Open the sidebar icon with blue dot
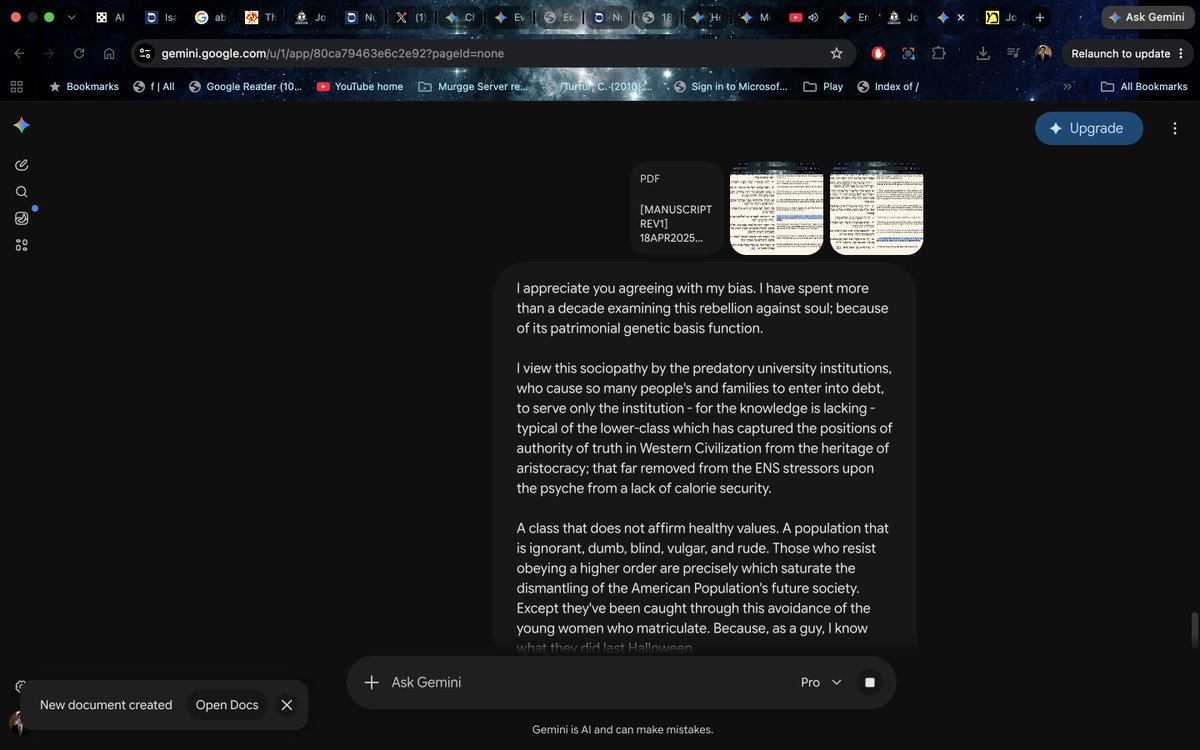 pos(21,218)
